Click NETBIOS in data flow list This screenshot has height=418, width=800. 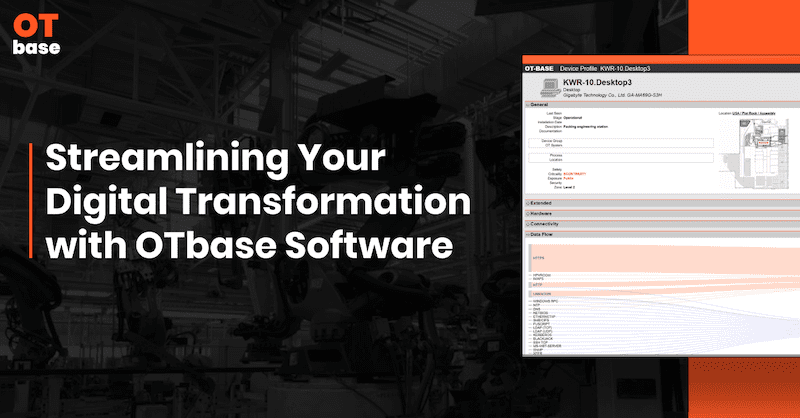pos(540,313)
